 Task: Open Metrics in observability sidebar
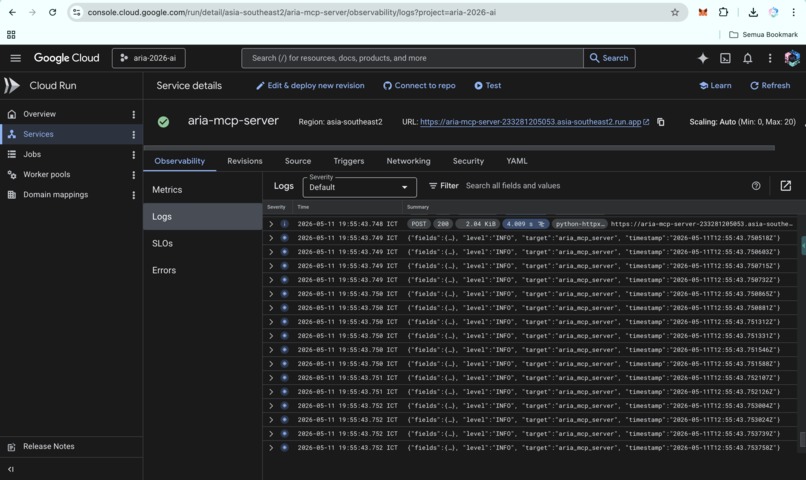click(x=203, y=190)
